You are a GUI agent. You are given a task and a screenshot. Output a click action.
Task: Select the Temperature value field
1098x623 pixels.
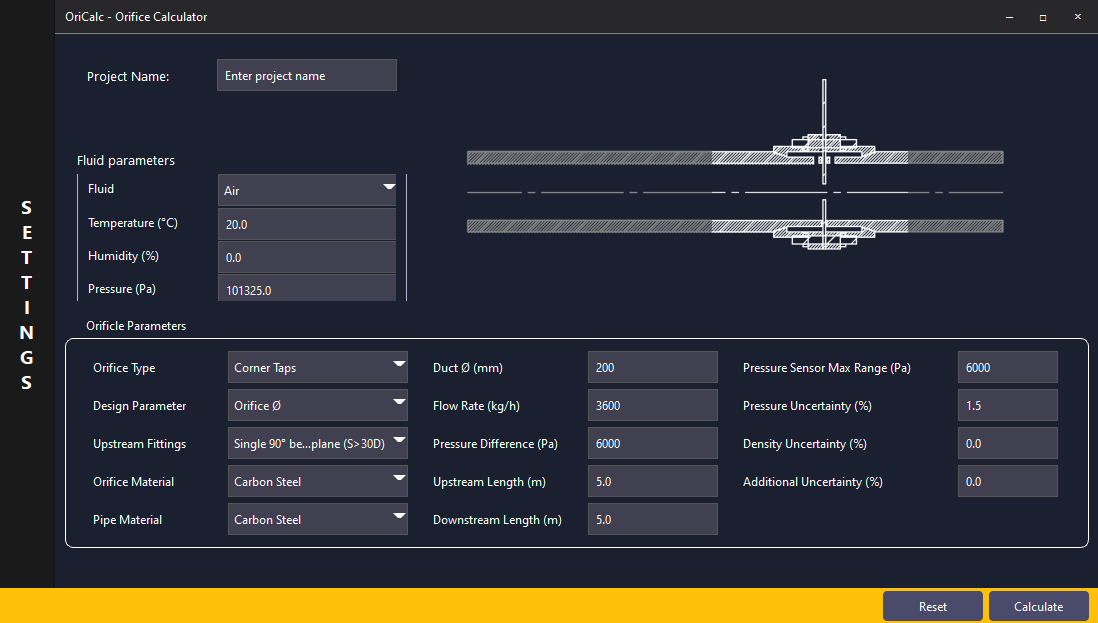(x=306, y=224)
